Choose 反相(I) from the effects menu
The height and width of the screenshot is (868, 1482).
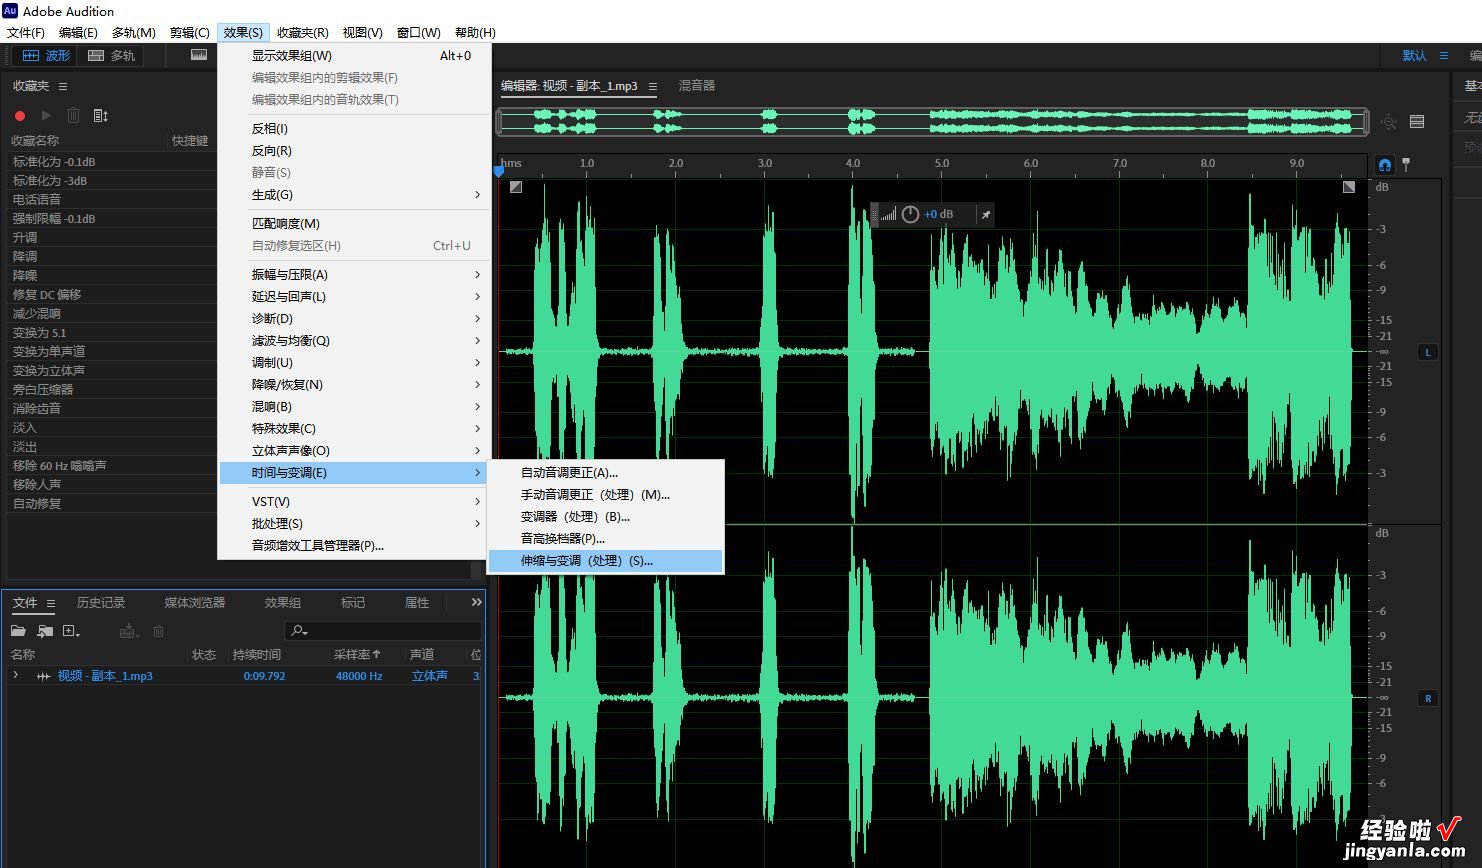(x=354, y=128)
